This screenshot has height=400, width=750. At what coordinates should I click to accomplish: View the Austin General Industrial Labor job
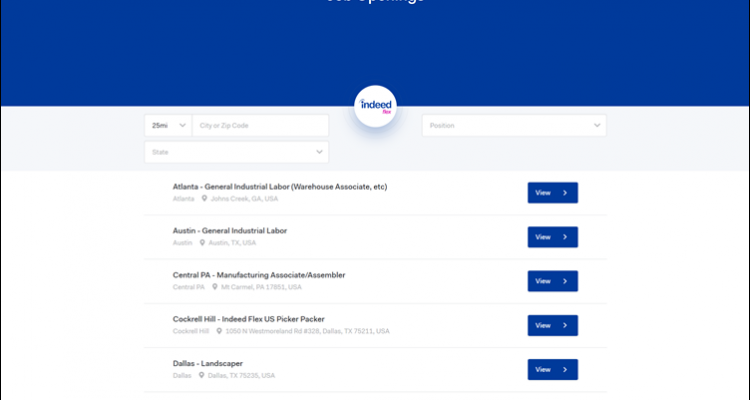[552, 237]
